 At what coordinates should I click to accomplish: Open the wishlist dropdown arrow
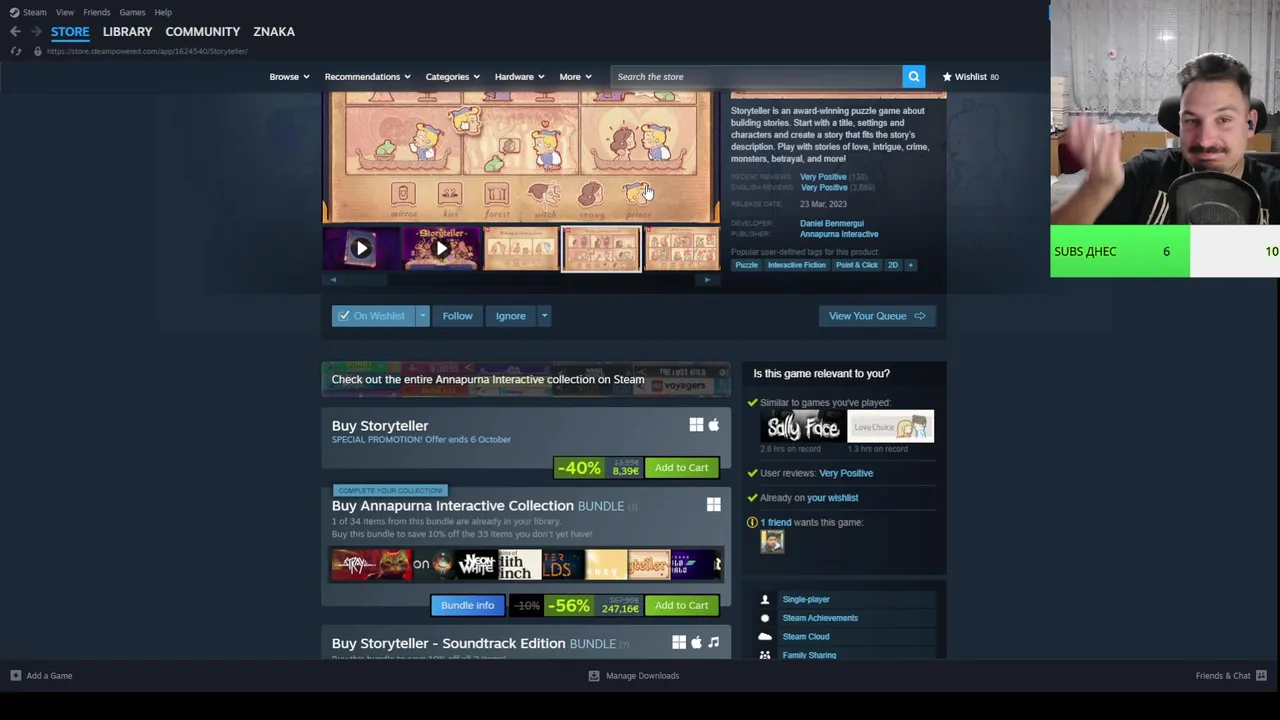pos(422,316)
